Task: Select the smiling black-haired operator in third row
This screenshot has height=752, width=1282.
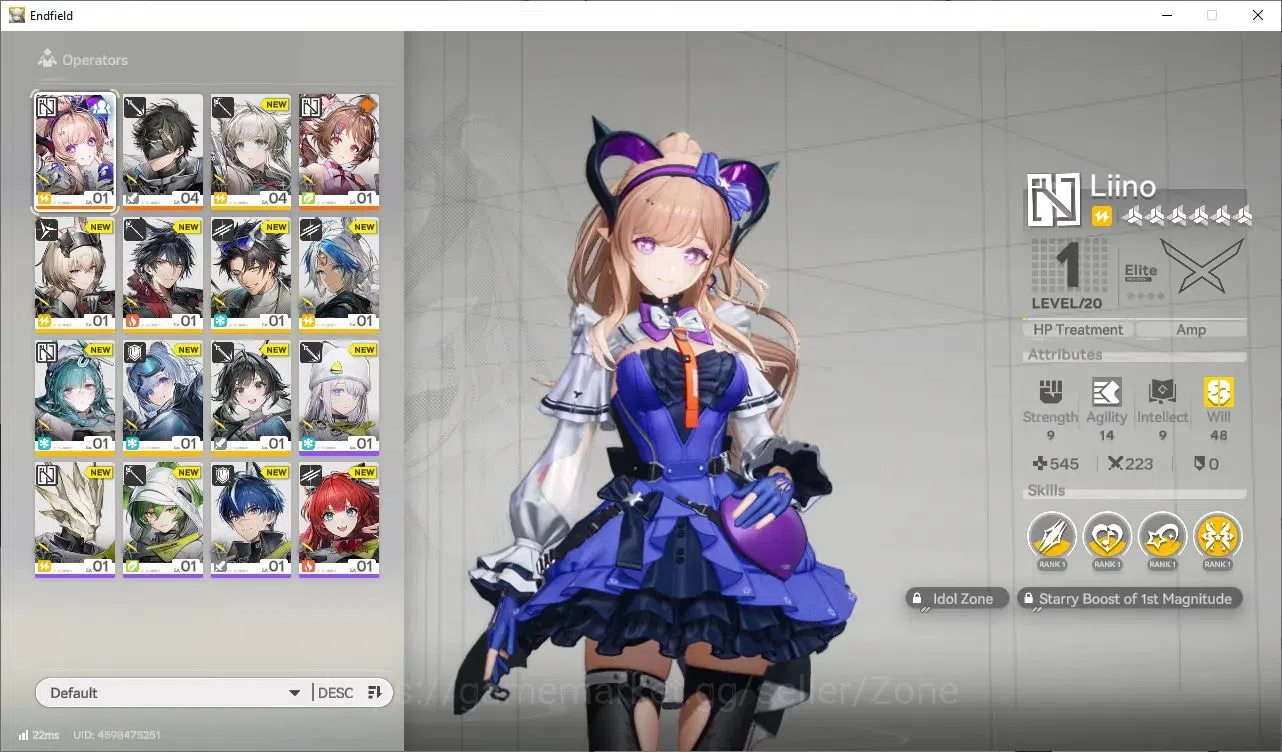Action: coord(251,397)
